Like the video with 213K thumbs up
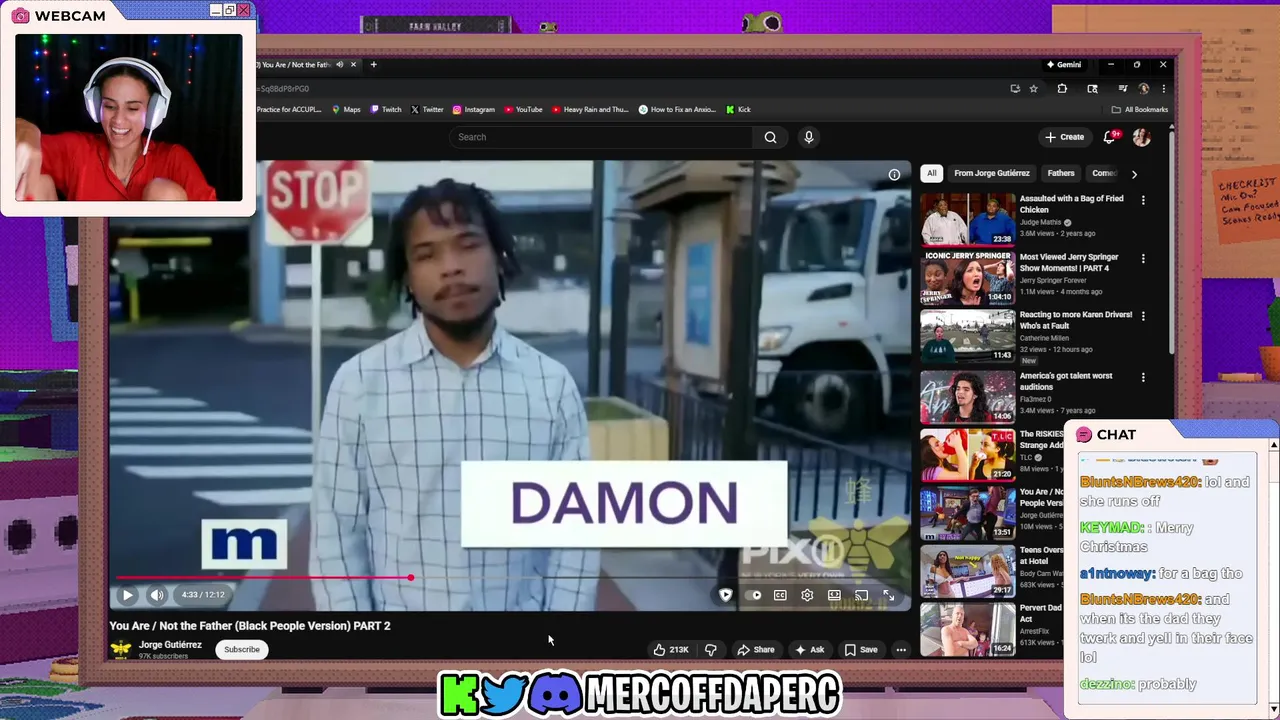Viewport: 1280px width, 720px height. 670,650
